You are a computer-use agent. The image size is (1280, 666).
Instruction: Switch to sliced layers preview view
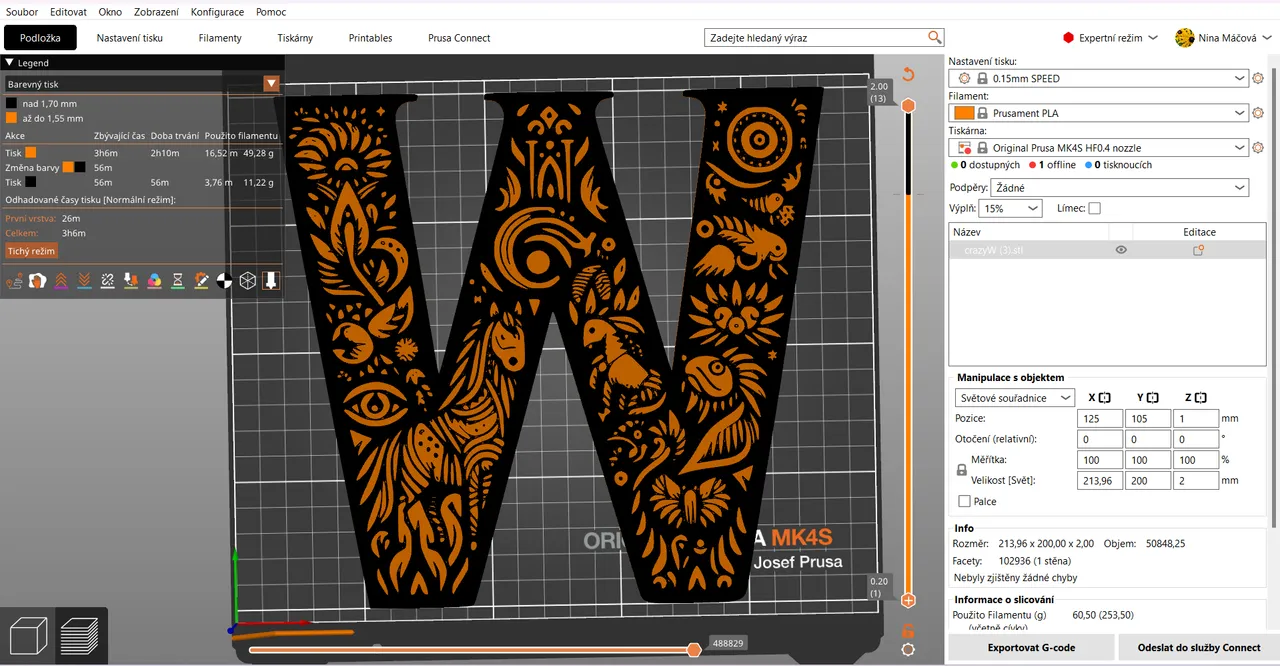tap(80, 636)
